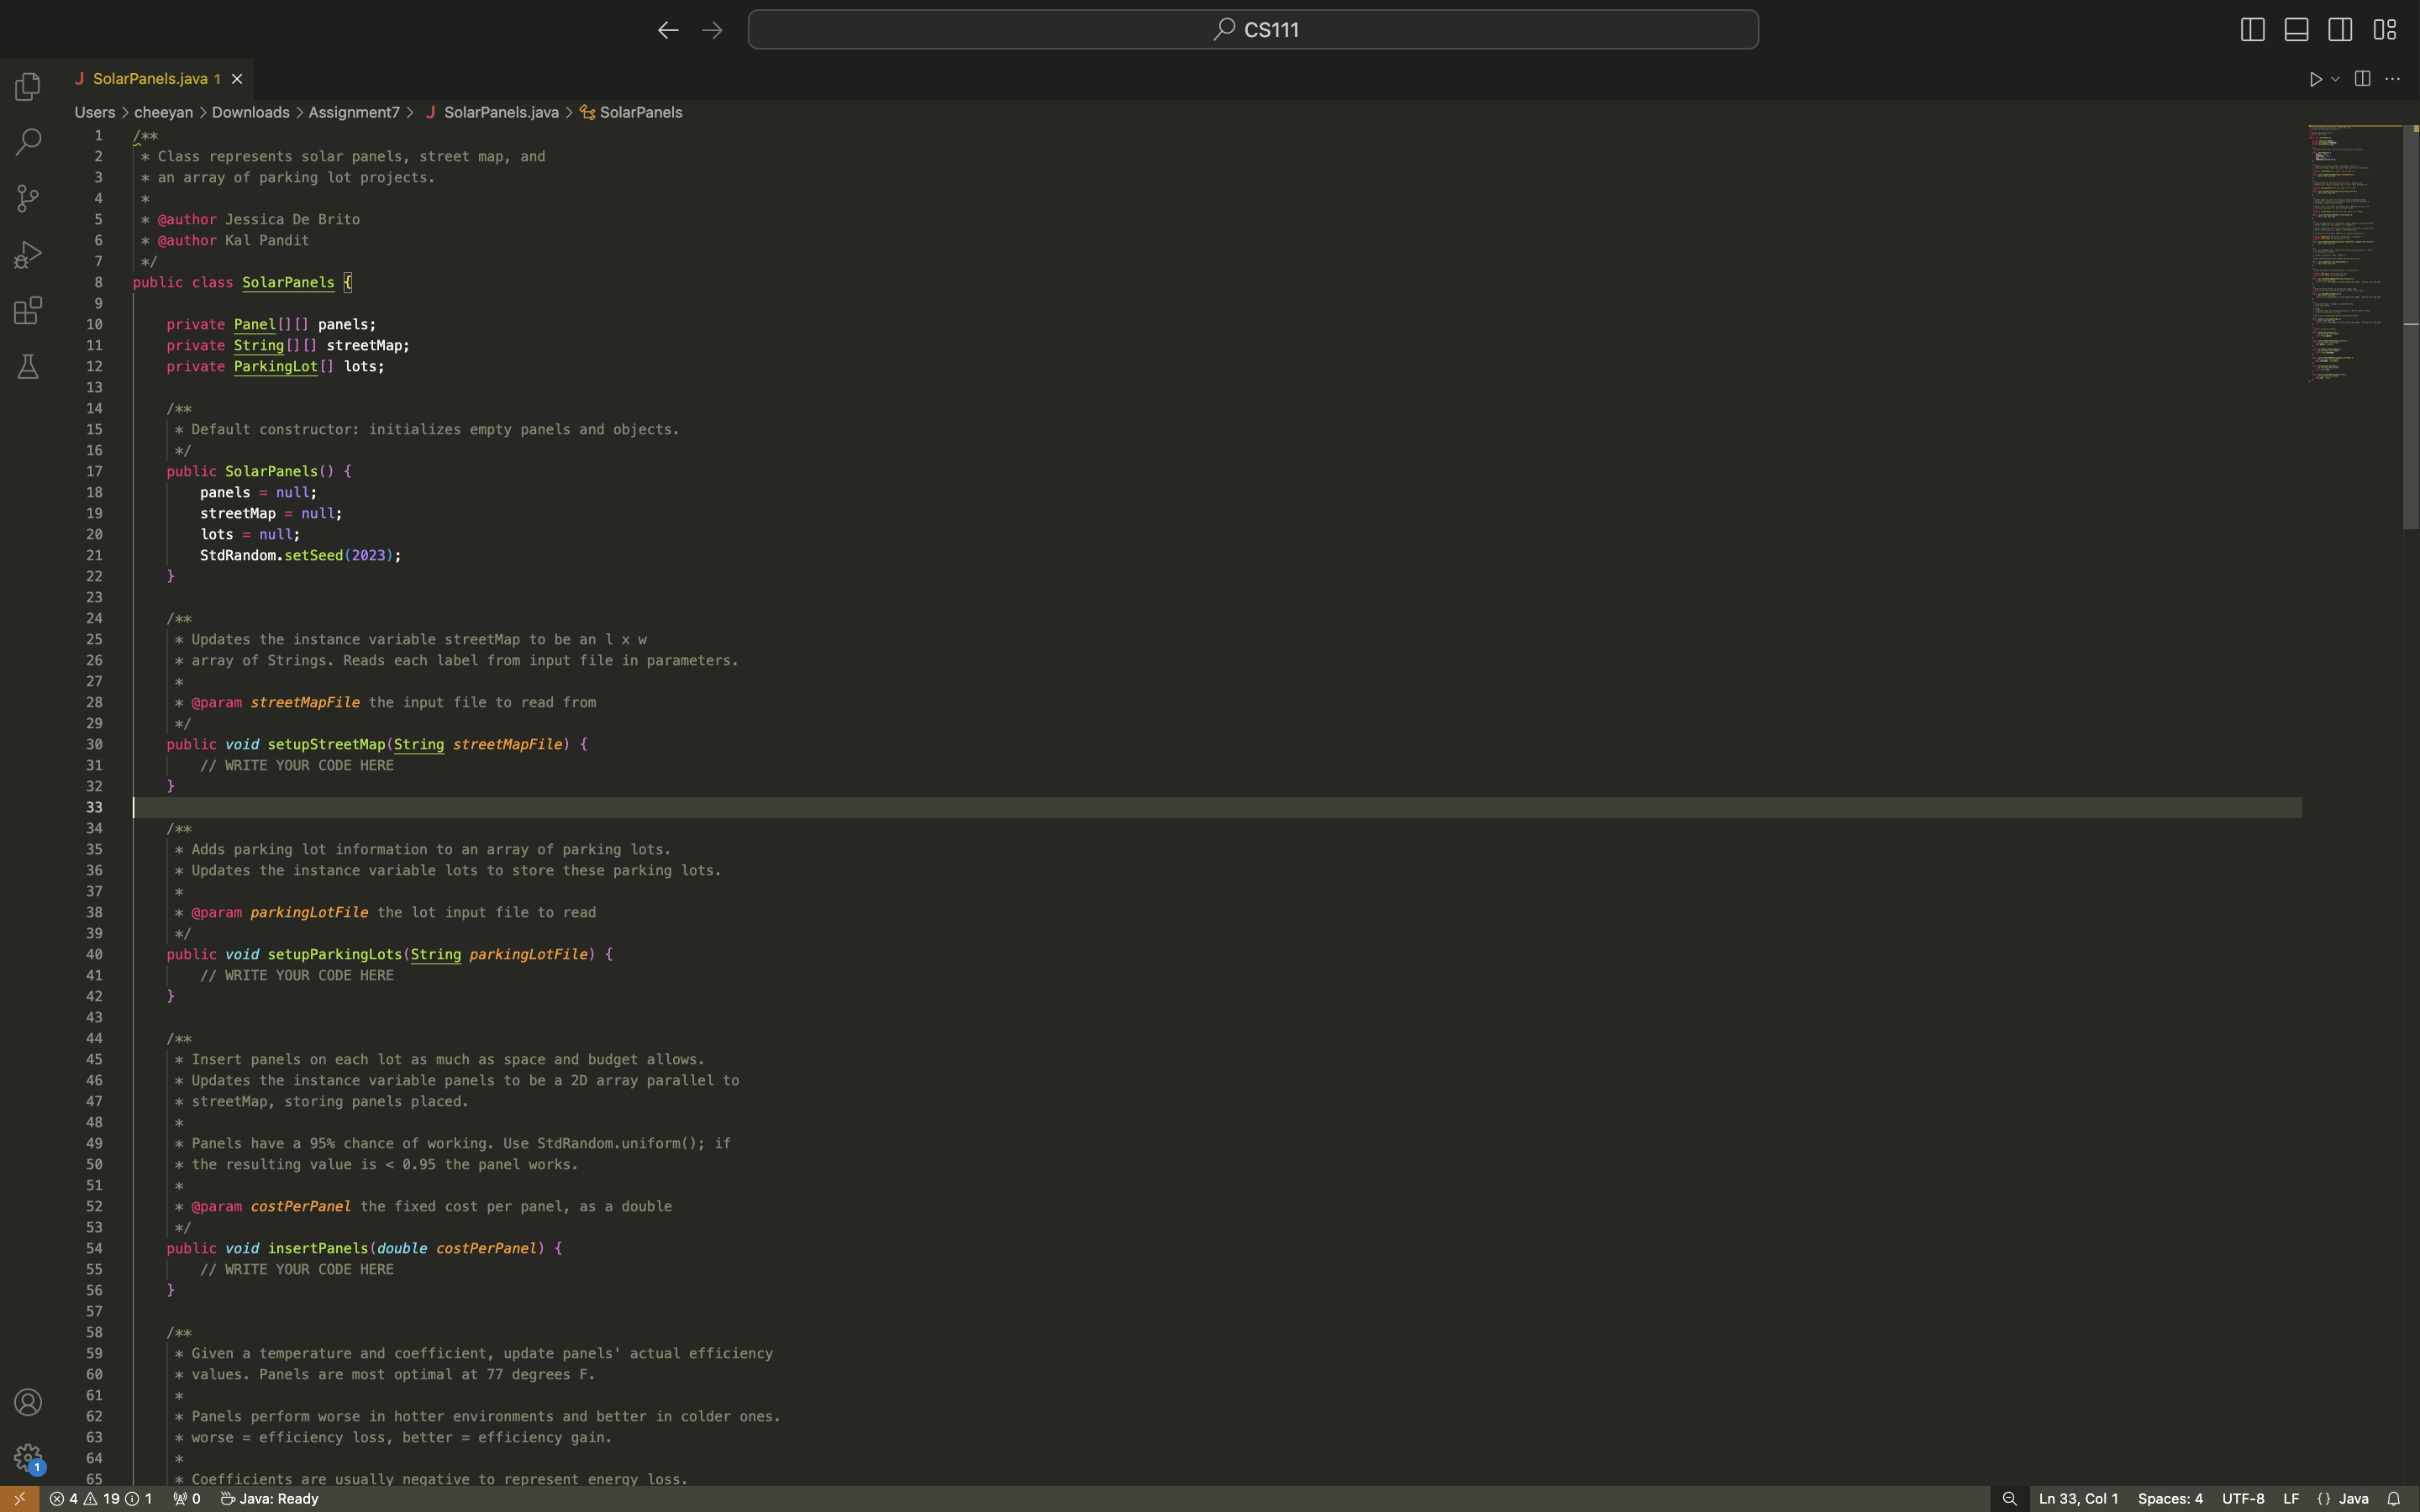This screenshot has width=2420, height=1512.
Task: Toggle the primary side bar layout button
Action: (x=2252, y=30)
